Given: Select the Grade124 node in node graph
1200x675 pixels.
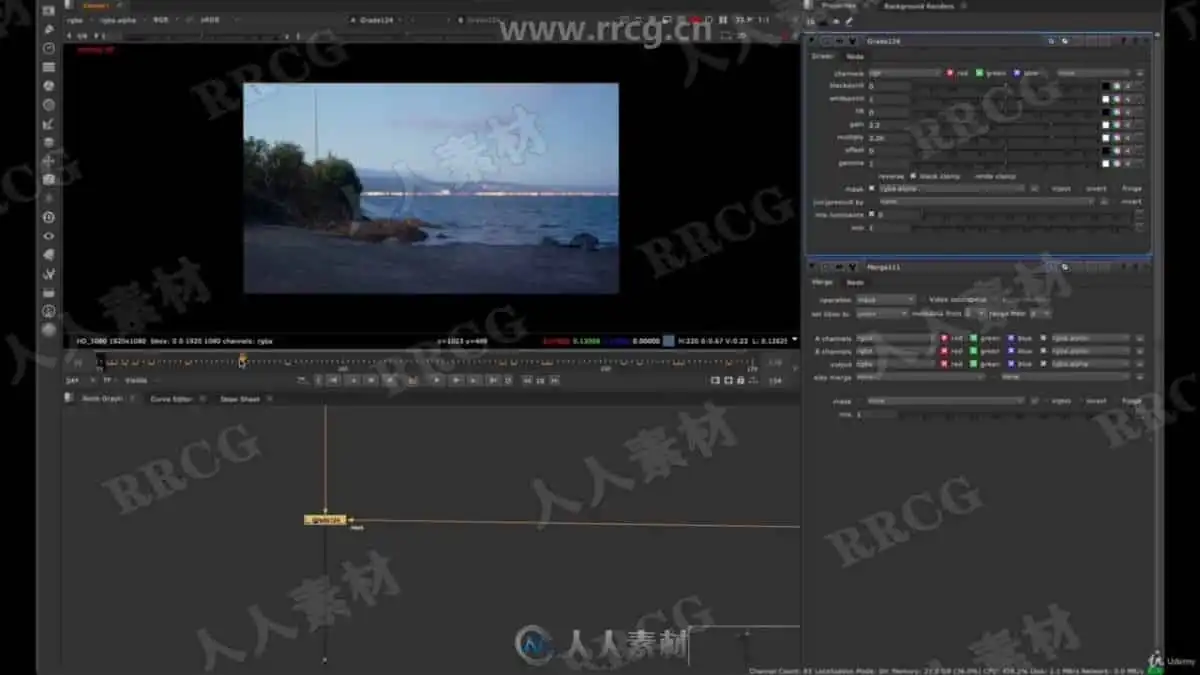Looking at the screenshot, I should 325,520.
